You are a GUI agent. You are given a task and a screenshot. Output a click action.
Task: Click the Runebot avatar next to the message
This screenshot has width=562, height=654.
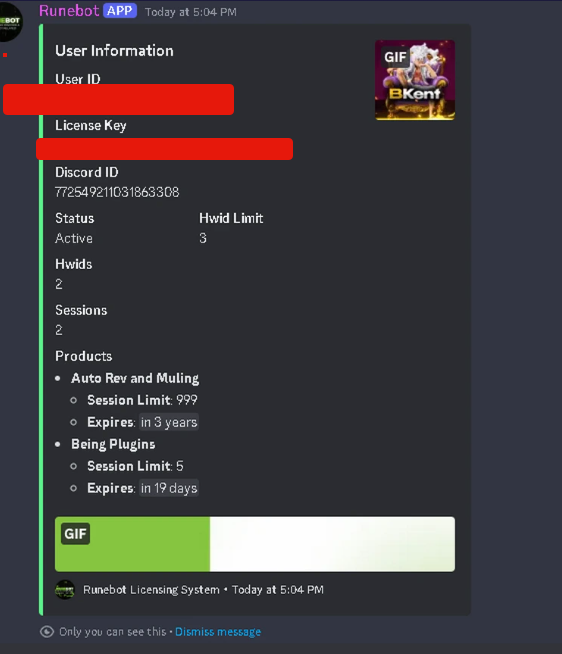coord(9,22)
